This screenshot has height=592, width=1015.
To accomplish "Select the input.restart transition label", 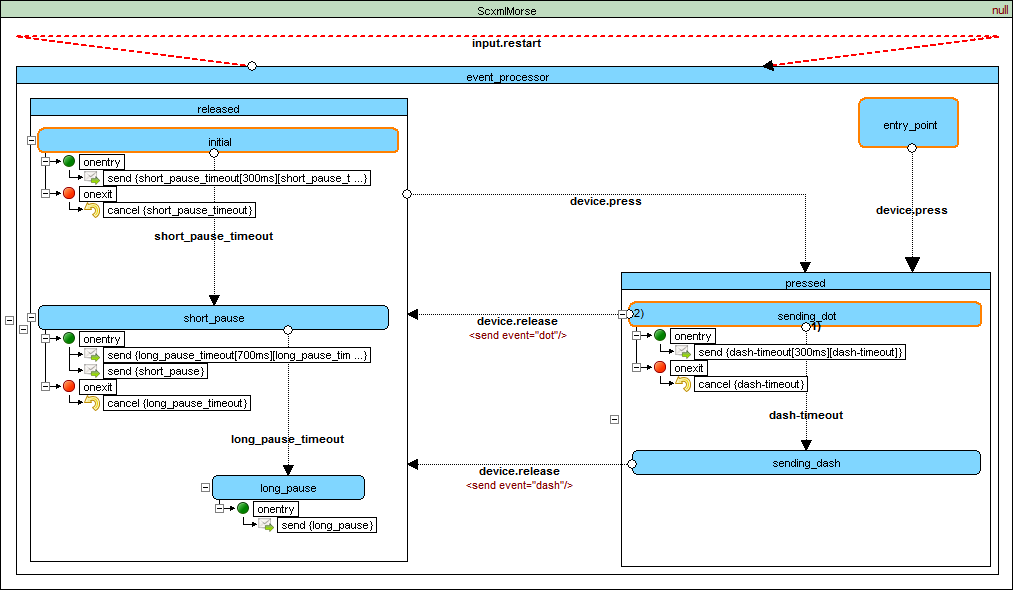I will tap(507, 44).
